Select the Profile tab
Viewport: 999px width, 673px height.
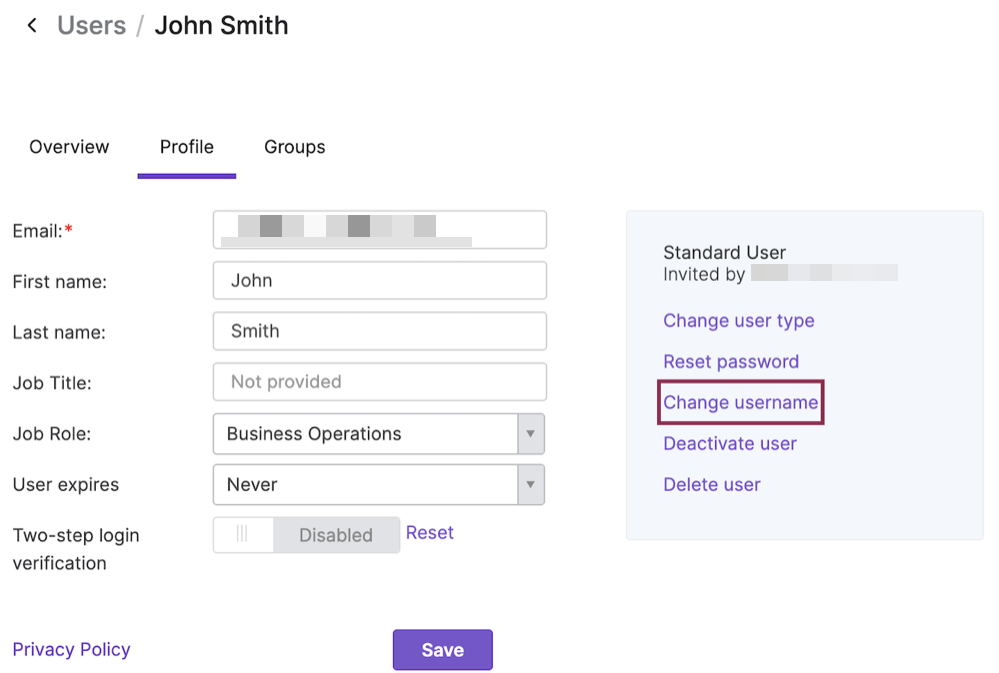click(x=186, y=146)
